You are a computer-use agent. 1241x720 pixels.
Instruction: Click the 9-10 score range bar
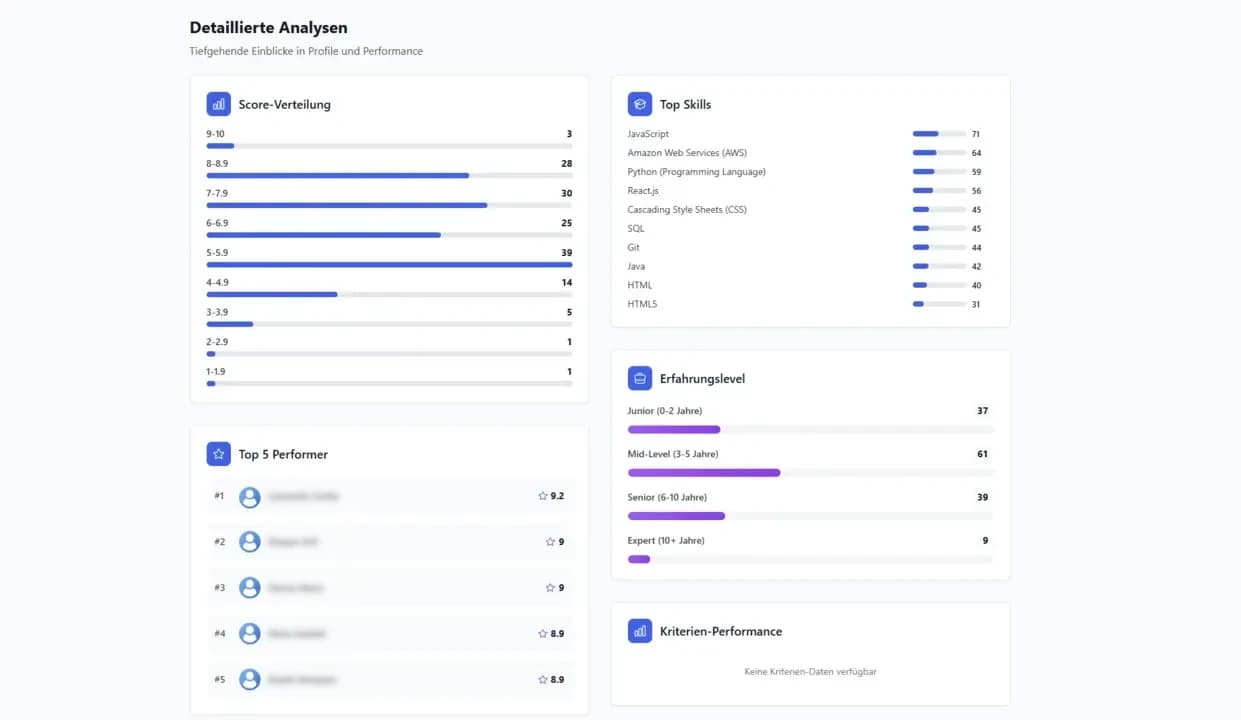389,146
